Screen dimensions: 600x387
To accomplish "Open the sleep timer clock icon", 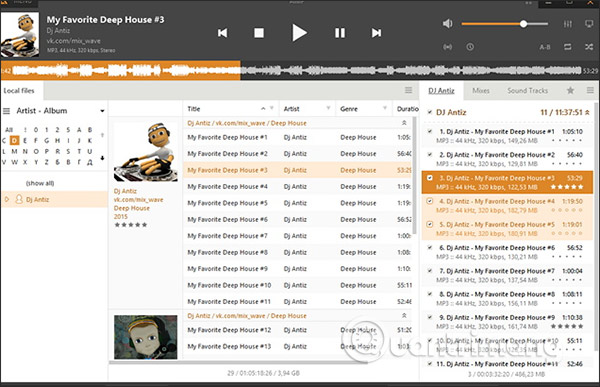I will point(470,47).
